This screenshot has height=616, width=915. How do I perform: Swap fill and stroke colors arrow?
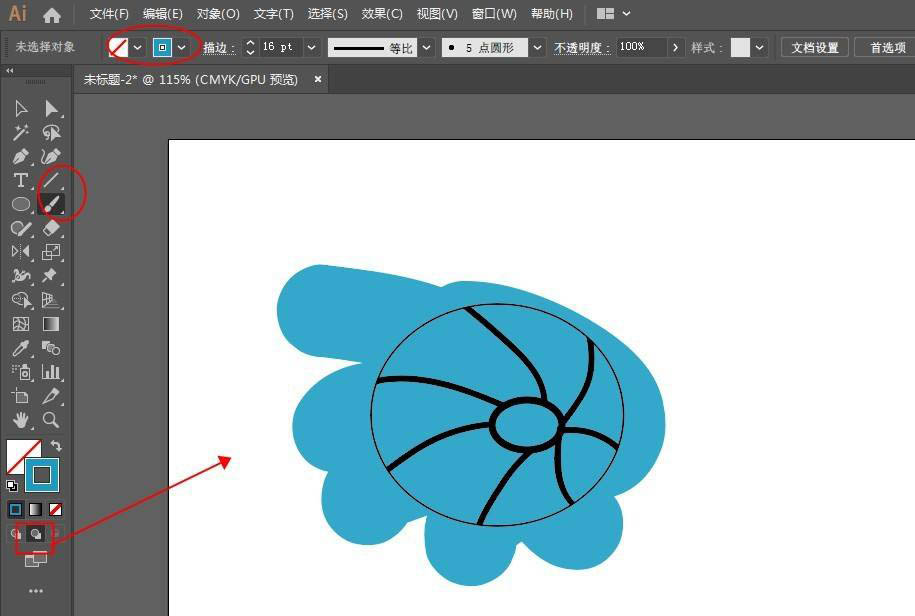tap(56, 446)
